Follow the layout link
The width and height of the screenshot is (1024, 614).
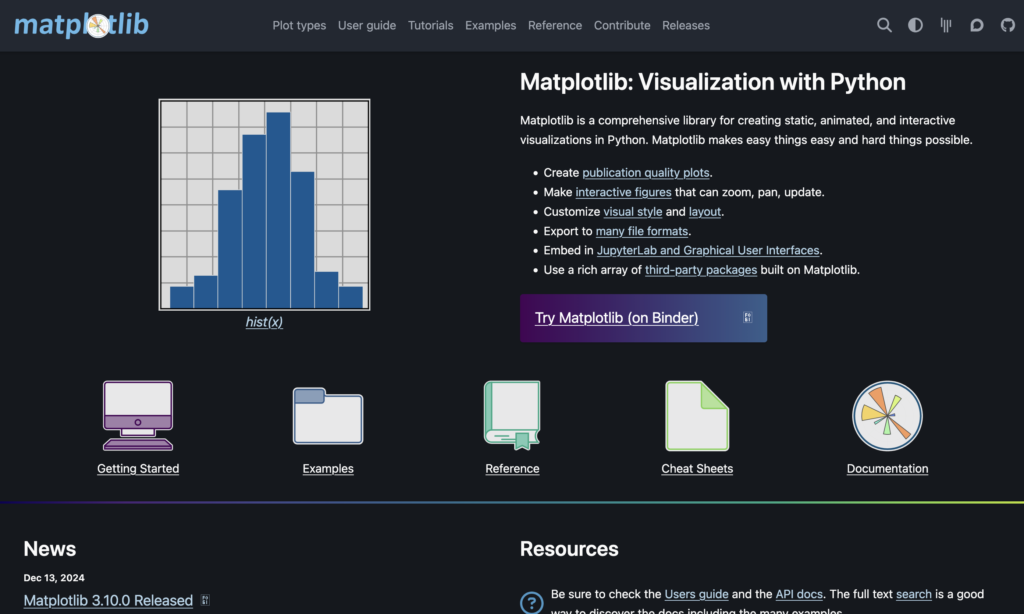pos(705,212)
